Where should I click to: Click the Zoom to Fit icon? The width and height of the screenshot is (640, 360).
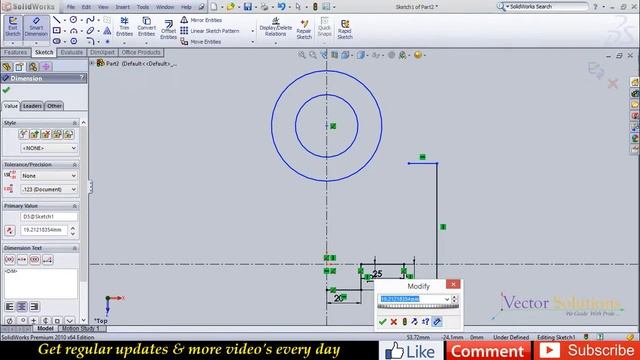click(302, 55)
